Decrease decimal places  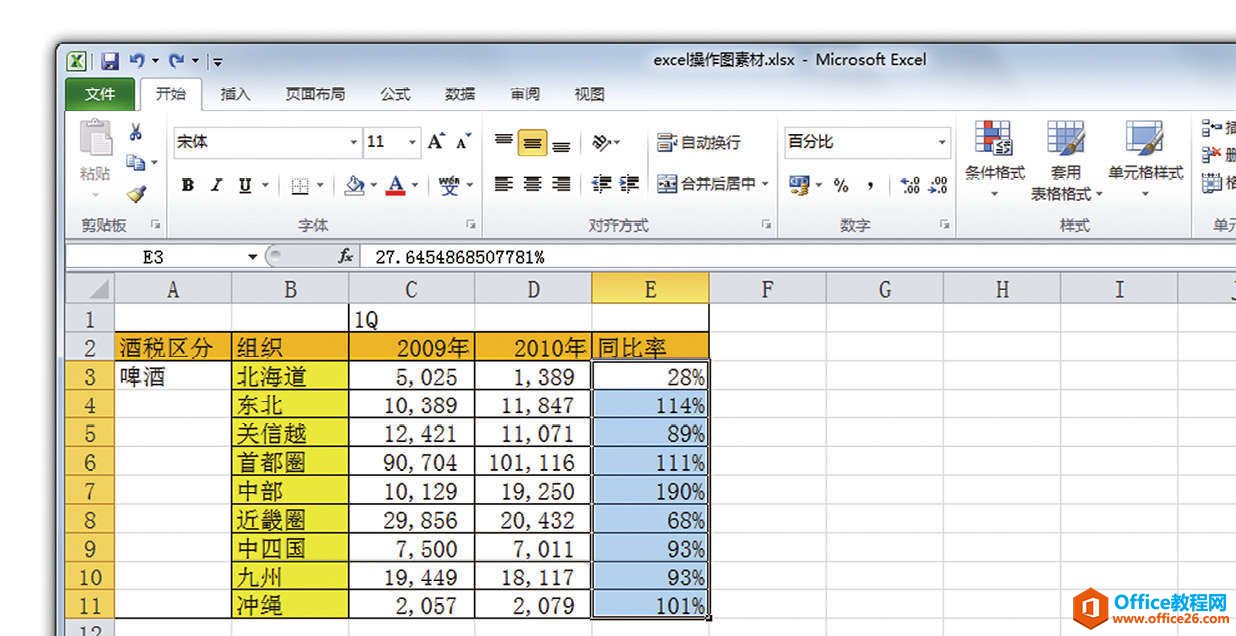pyautogui.click(x=938, y=185)
